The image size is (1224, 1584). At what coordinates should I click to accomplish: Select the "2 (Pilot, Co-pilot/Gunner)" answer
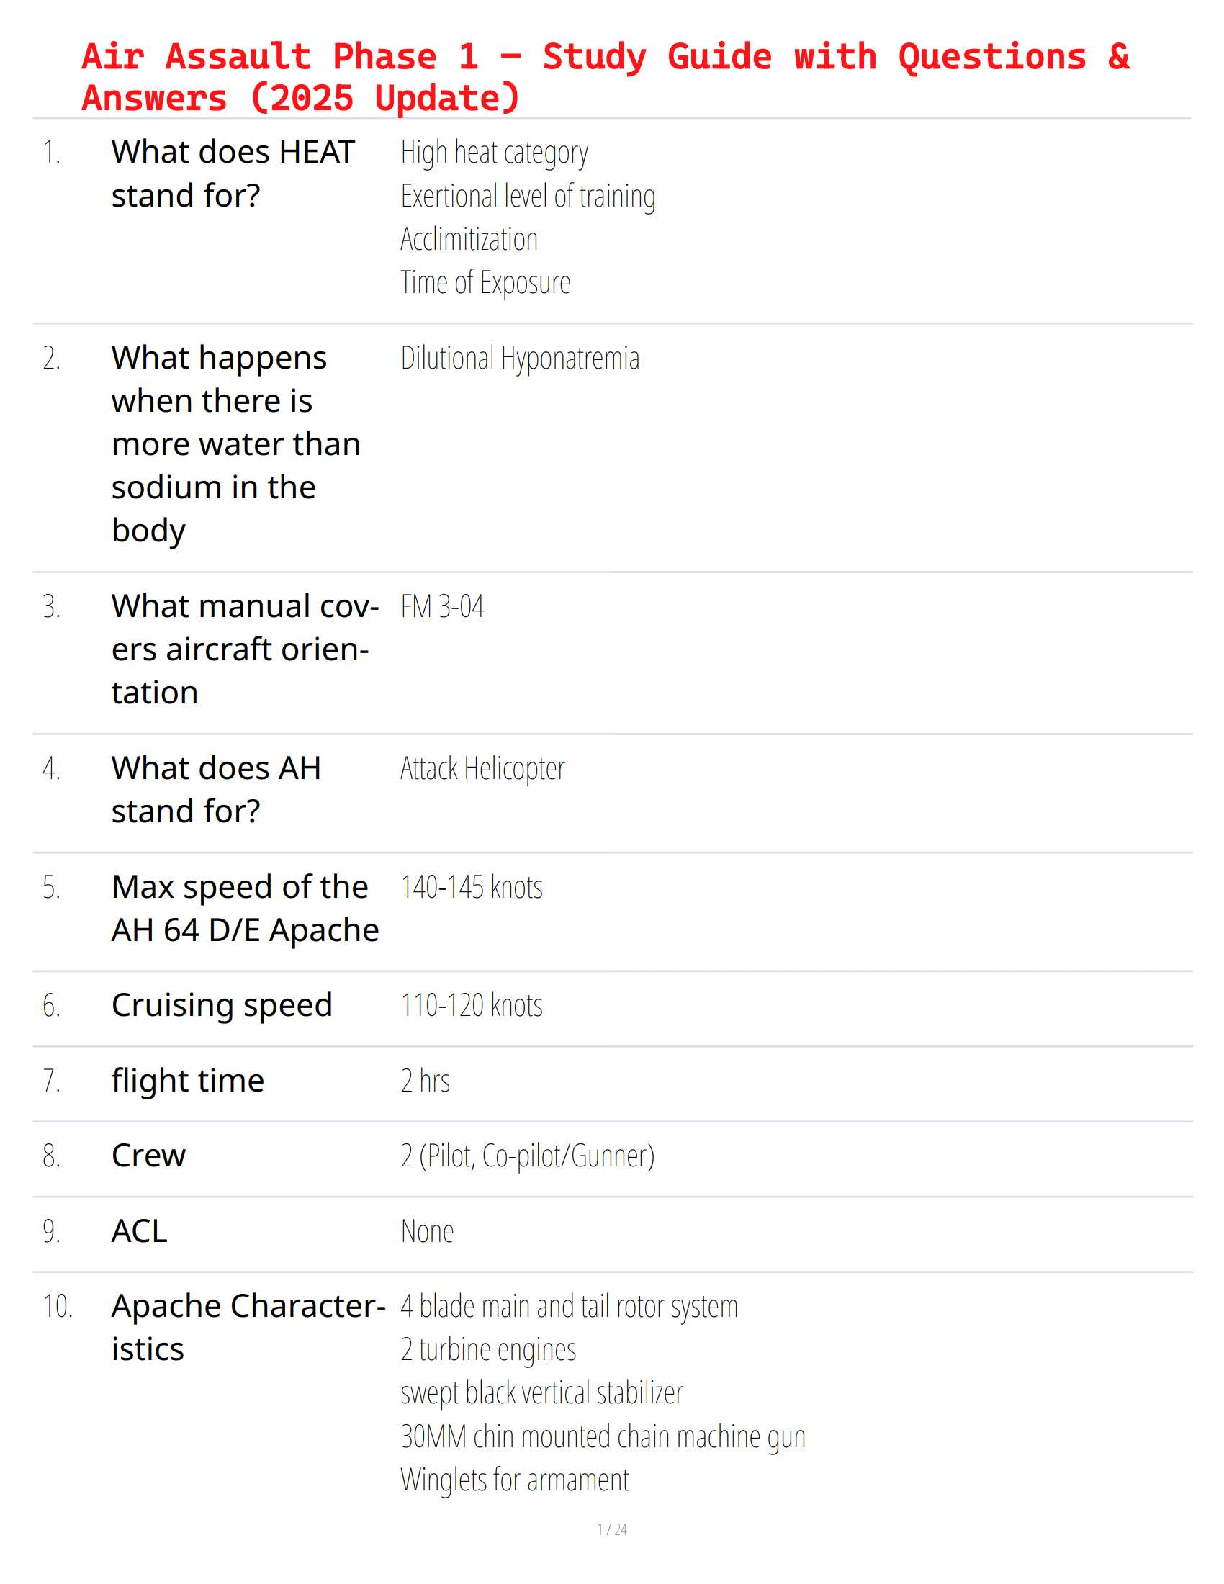(x=527, y=1157)
